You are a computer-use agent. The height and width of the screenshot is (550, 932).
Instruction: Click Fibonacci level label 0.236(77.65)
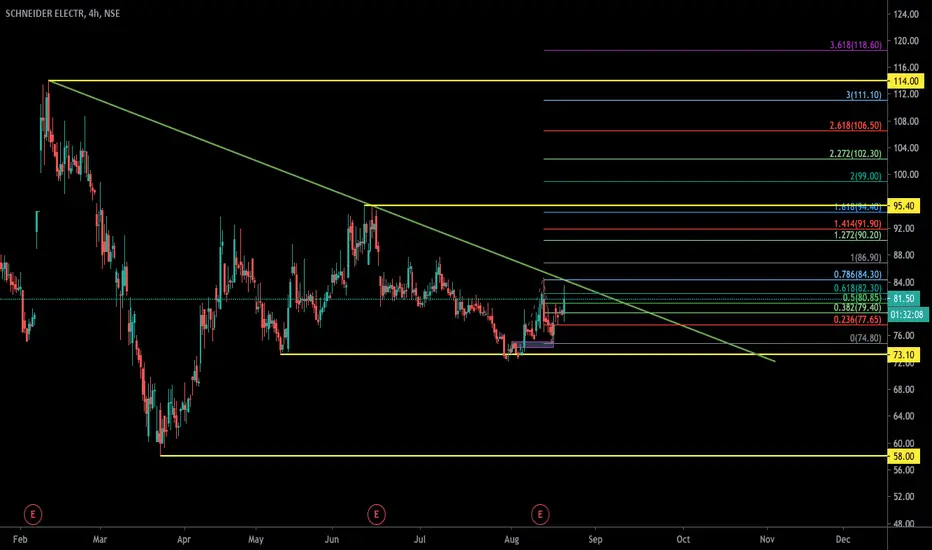[858, 319]
